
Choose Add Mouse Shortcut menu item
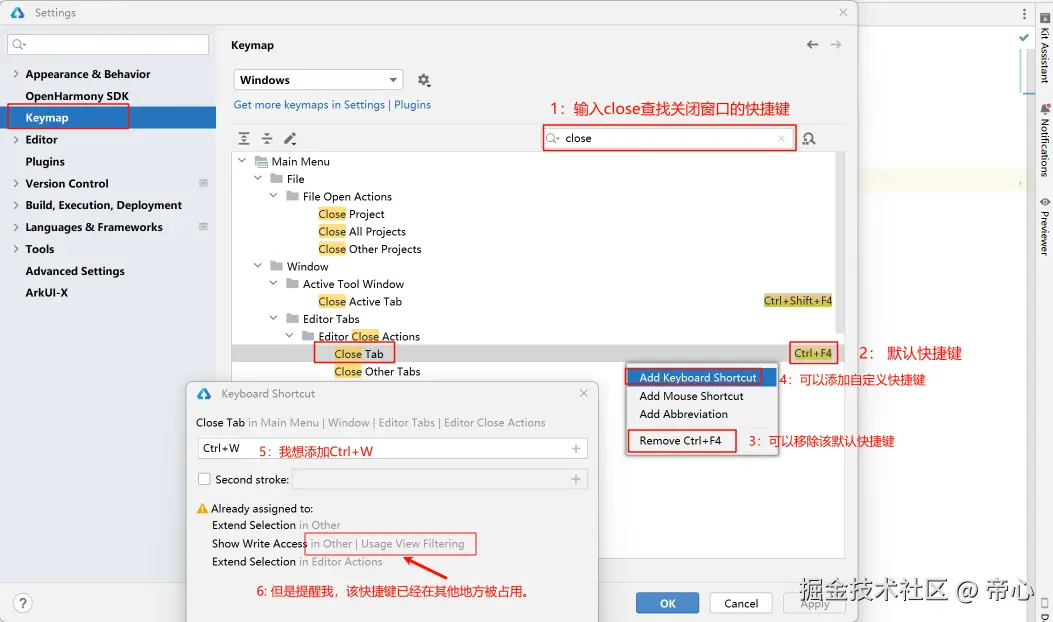pos(701,396)
